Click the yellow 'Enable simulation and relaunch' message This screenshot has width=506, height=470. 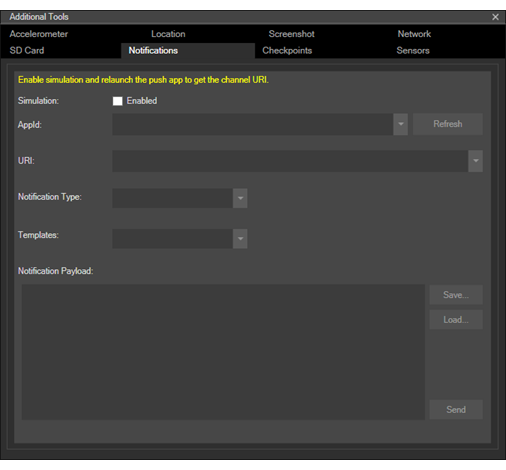143,80
